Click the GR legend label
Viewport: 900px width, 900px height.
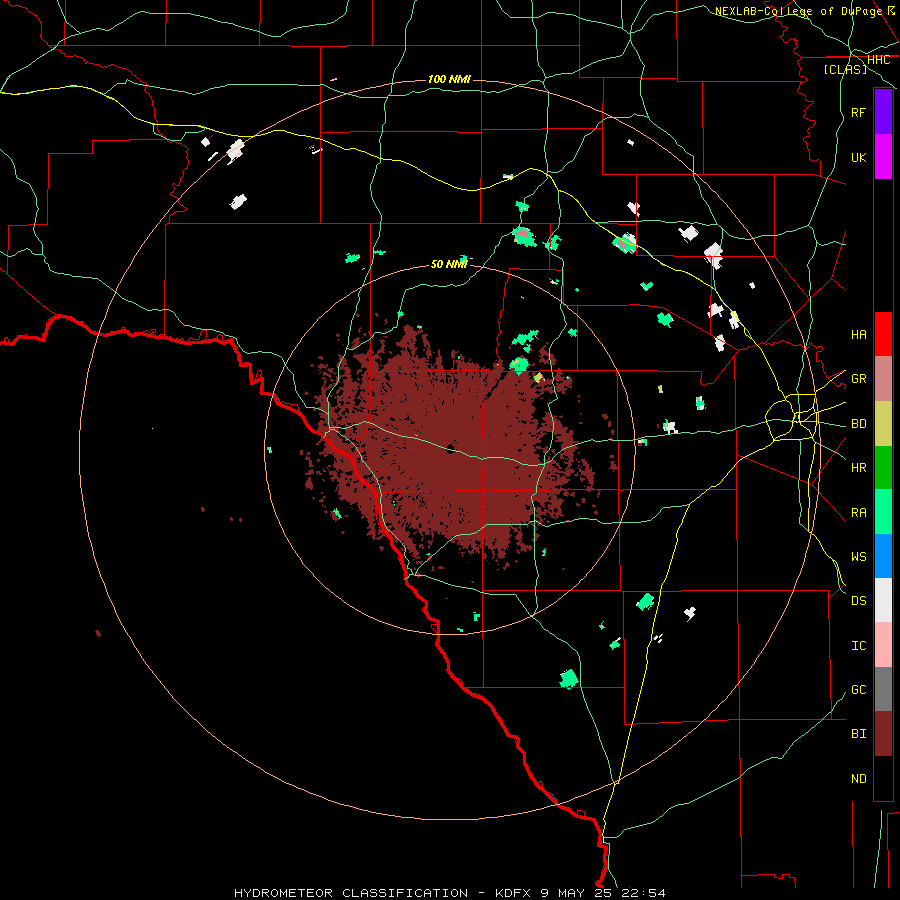[859, 379]
